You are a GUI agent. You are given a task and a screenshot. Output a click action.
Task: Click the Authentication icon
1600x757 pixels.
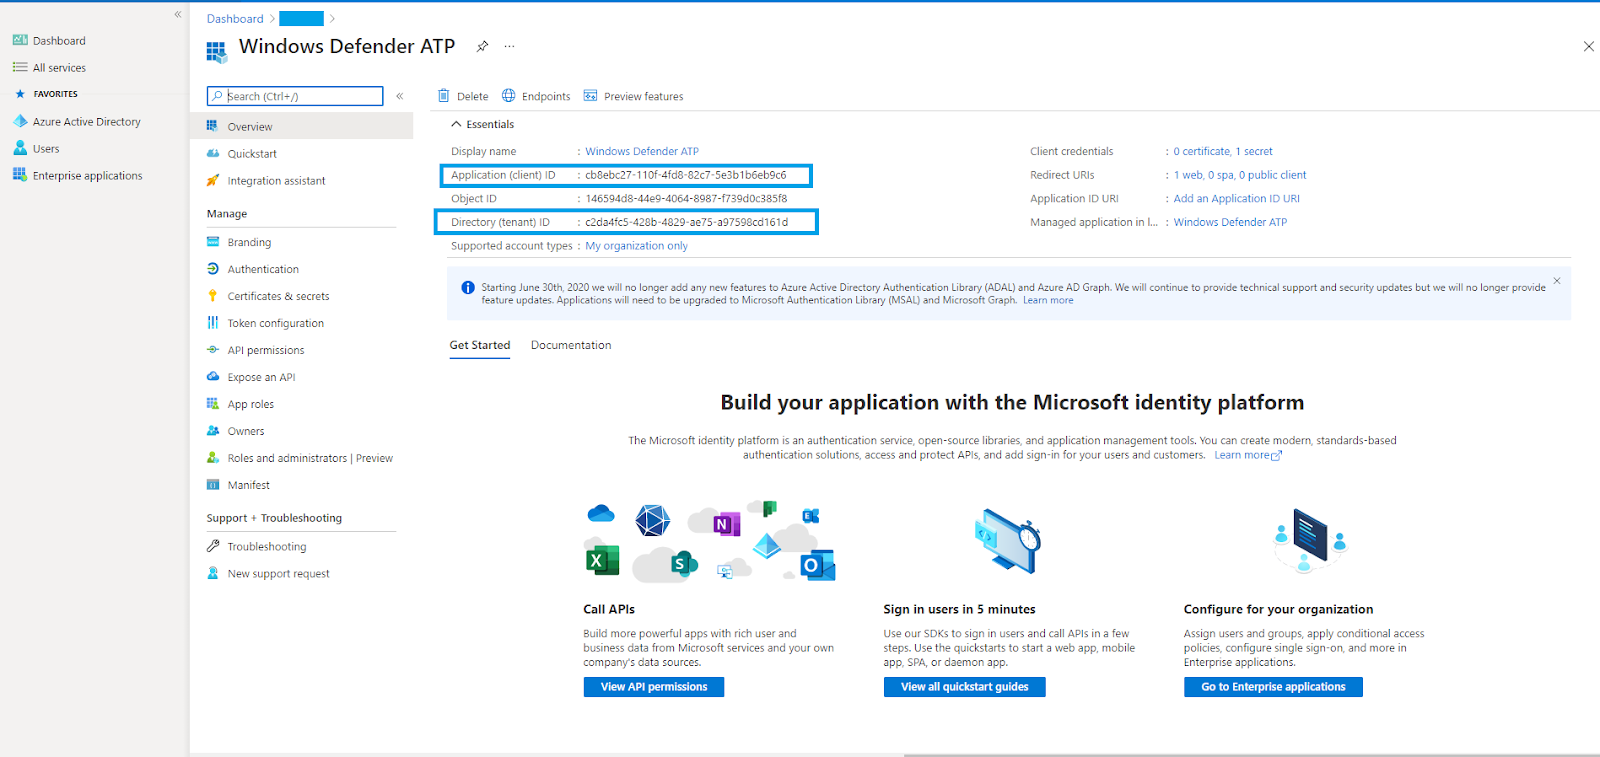[x=212, y=269]
